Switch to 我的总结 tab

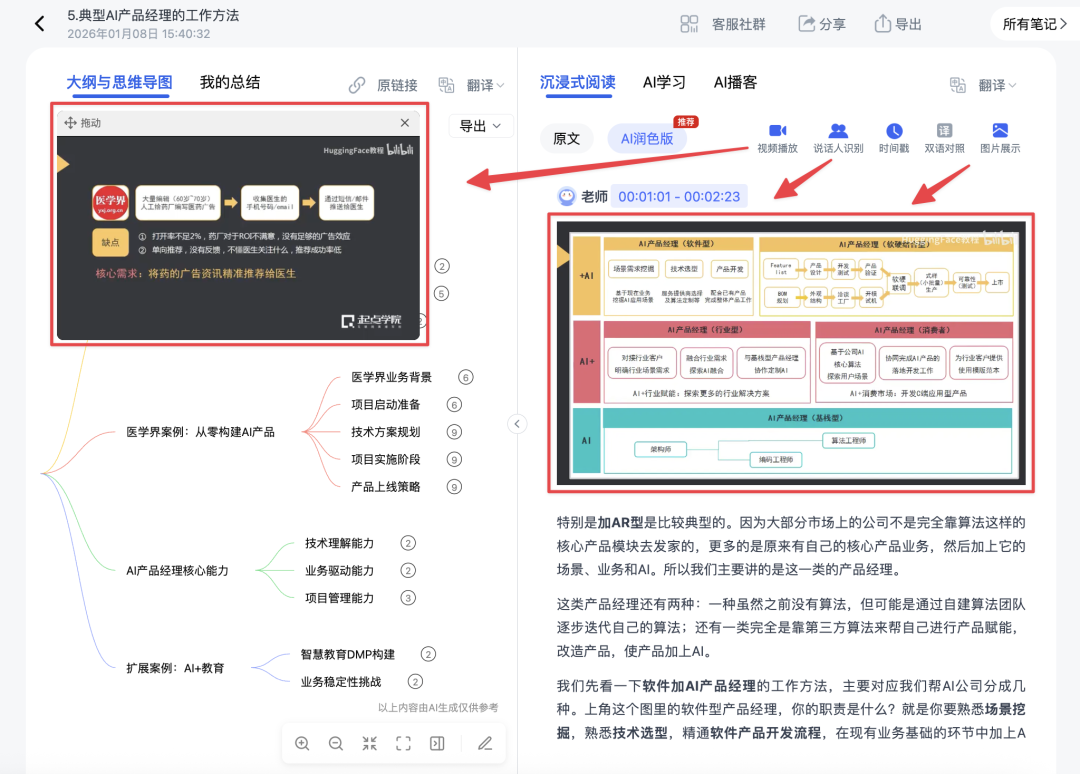pyautogui.click(x=230, y=83)
